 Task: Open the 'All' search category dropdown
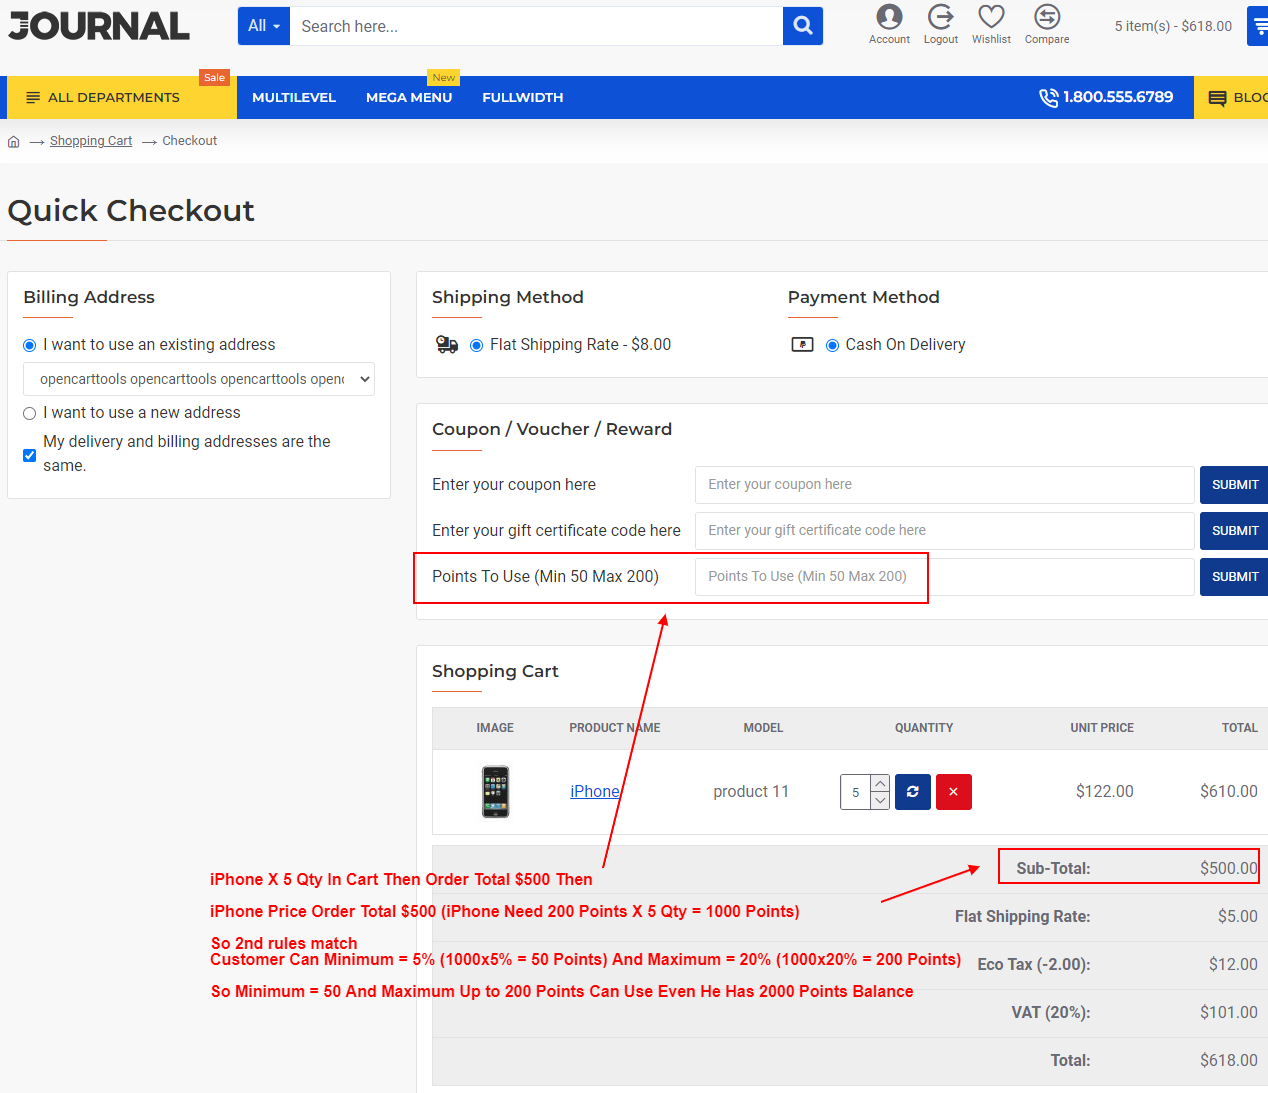click(263, 26)
